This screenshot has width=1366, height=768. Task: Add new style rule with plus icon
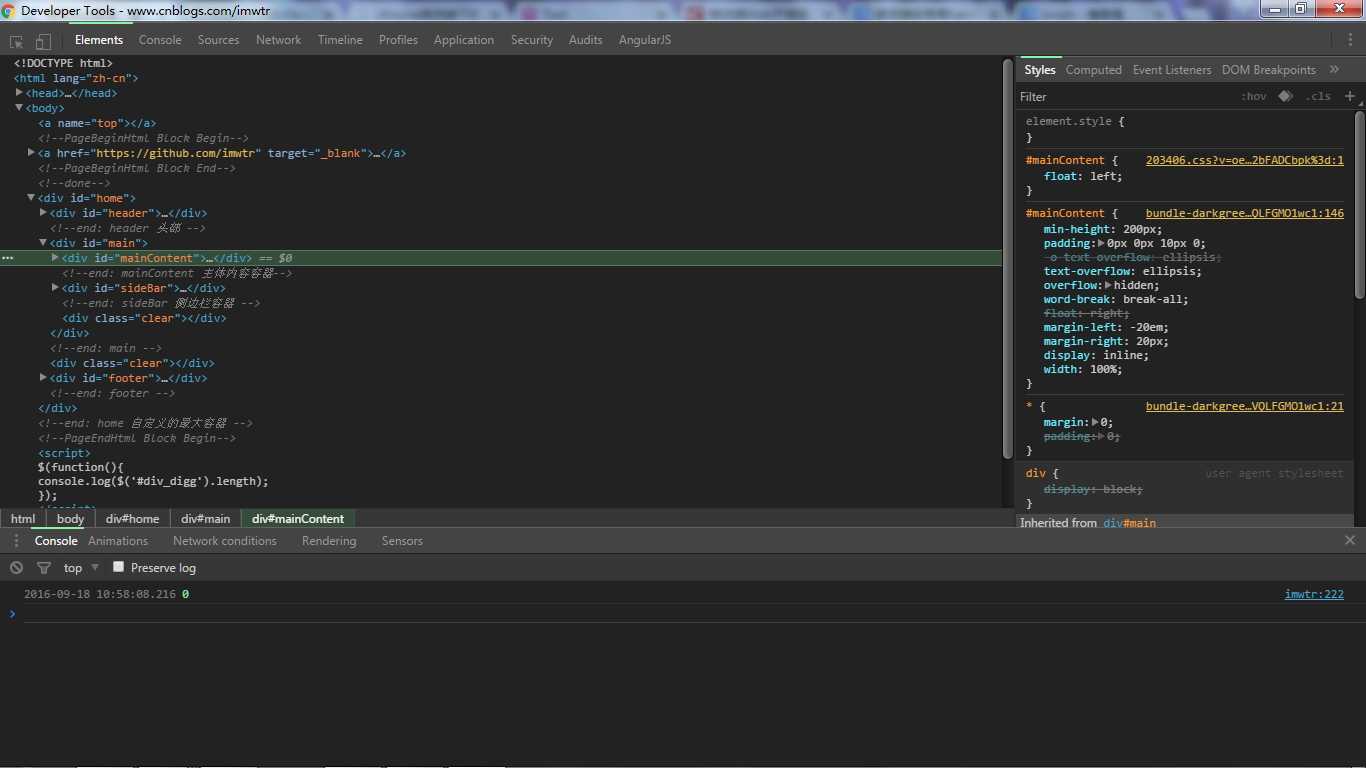pos(1349,96)
